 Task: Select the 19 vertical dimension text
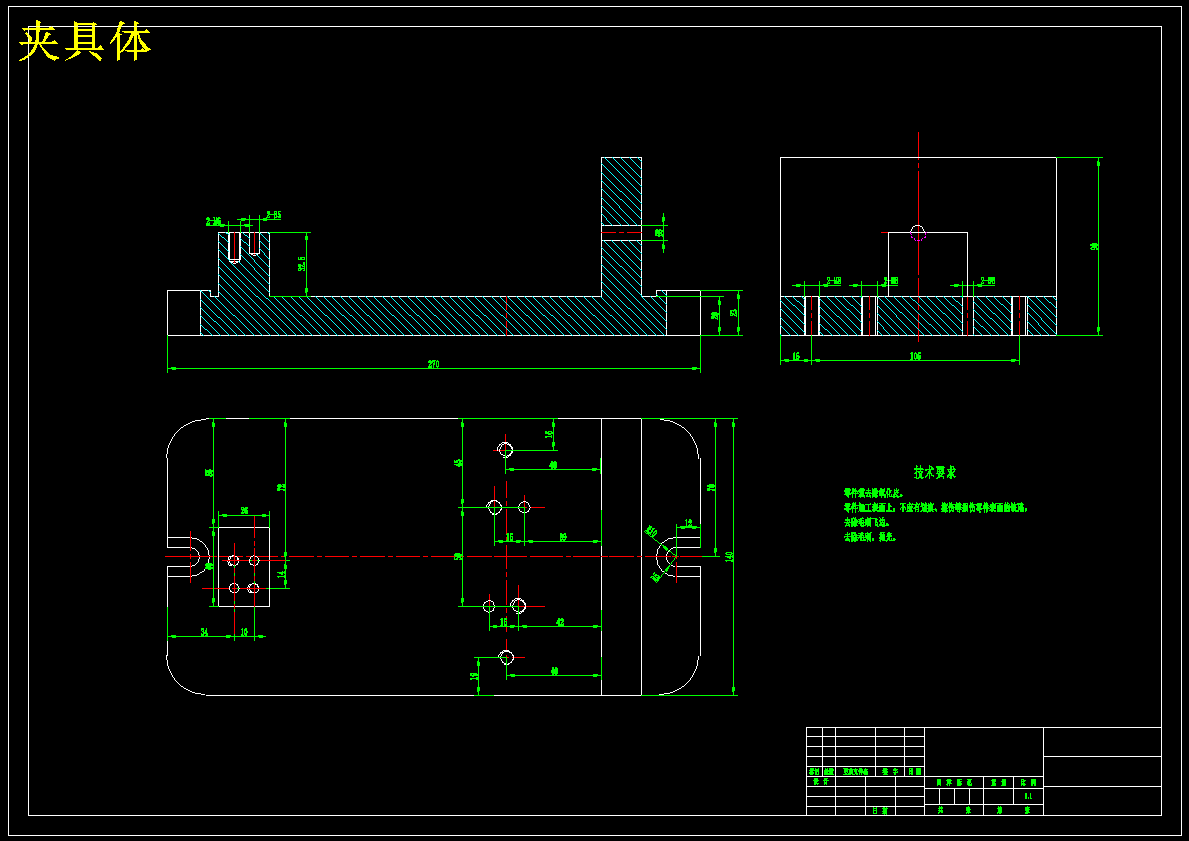[475, 677]
